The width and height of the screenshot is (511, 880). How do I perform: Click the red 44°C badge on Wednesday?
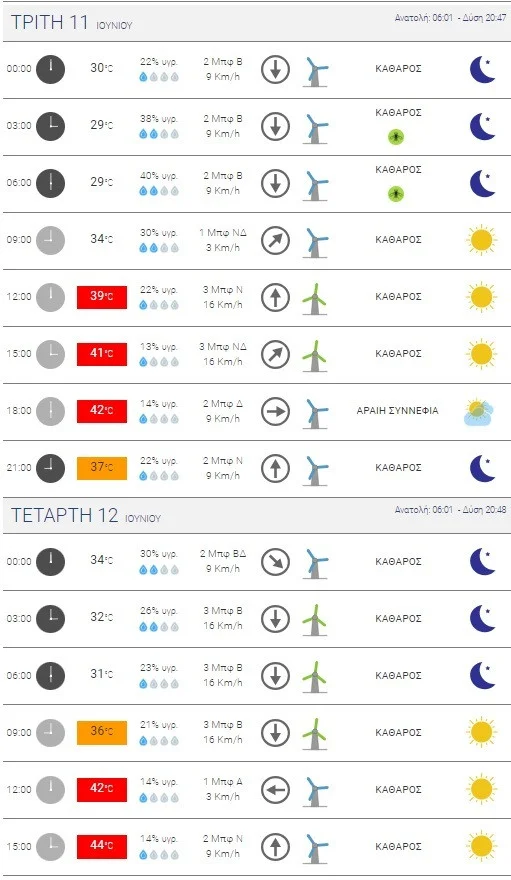(x=102, y=846)
